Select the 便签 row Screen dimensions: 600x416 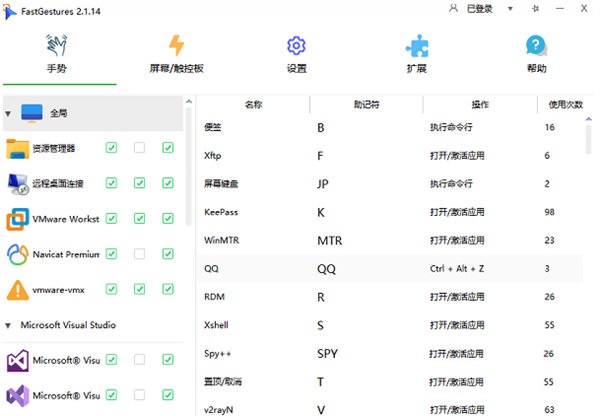390,127
